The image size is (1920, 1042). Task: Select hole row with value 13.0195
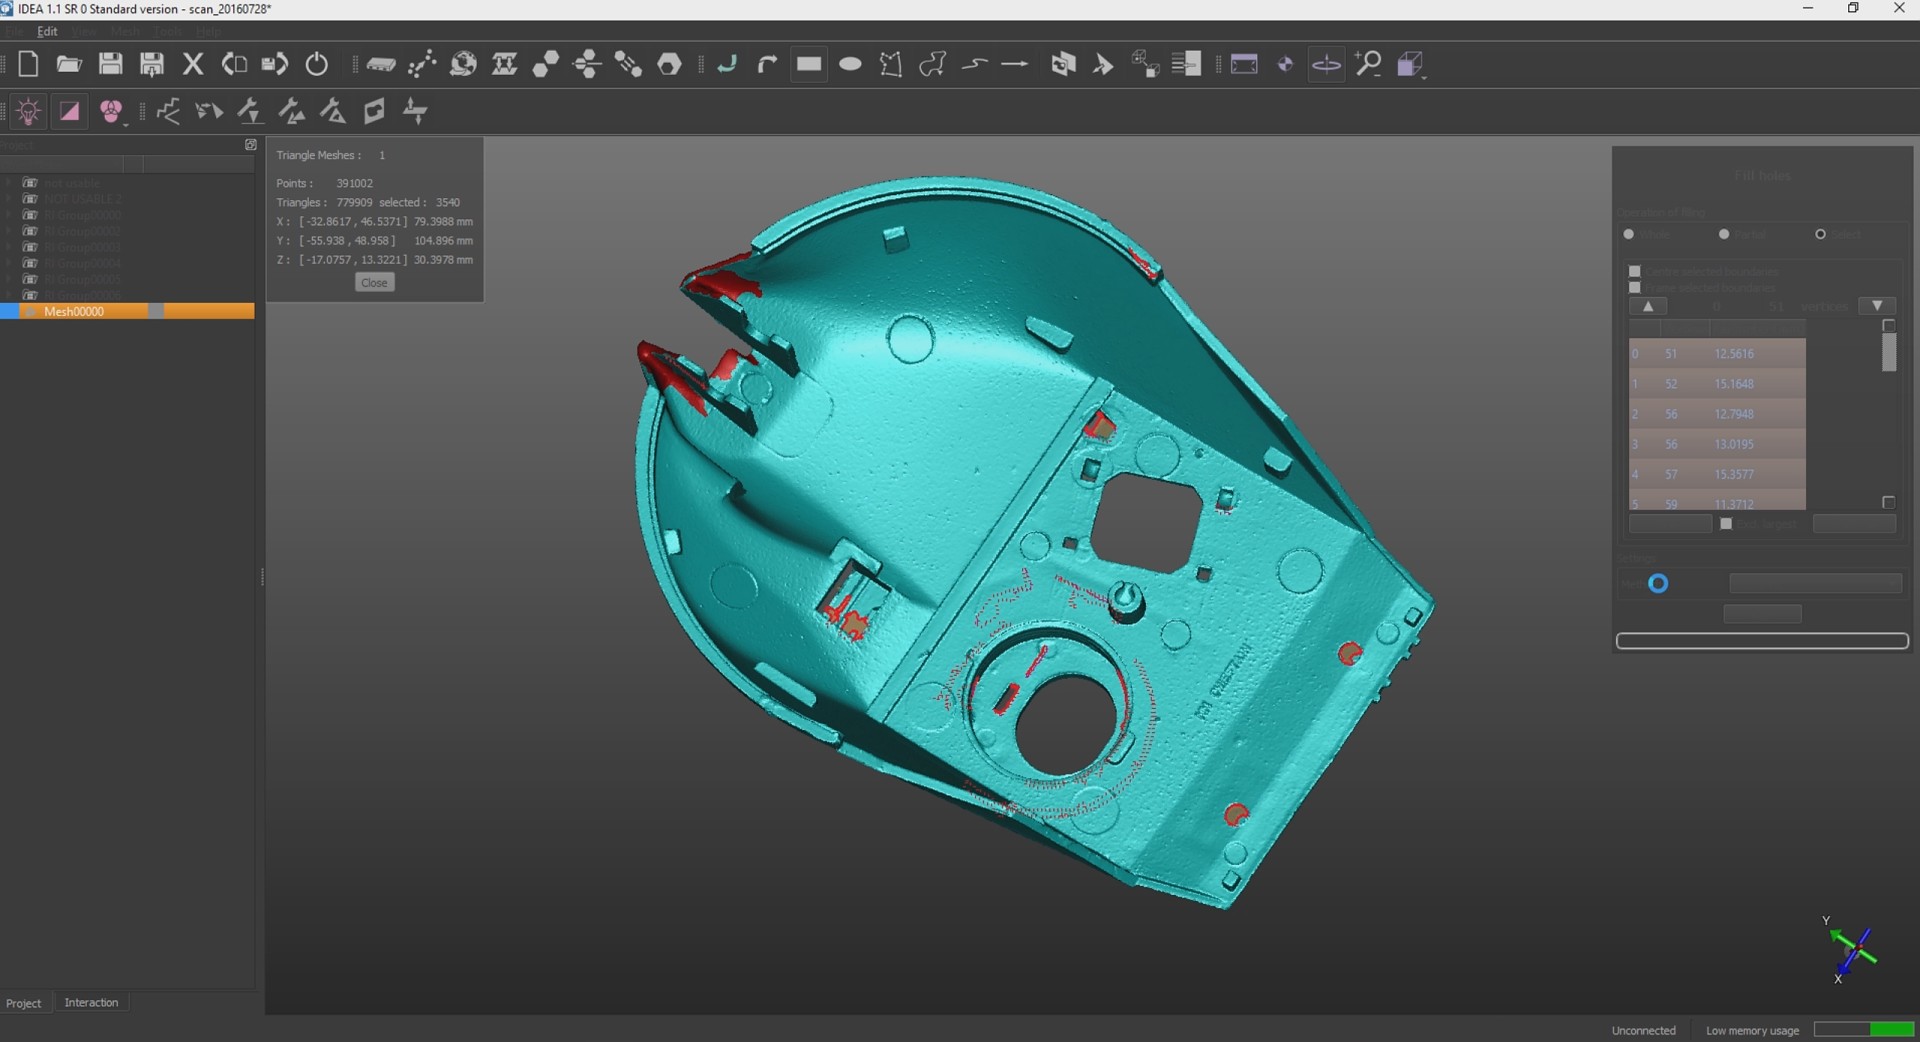tap(1717, 443)
